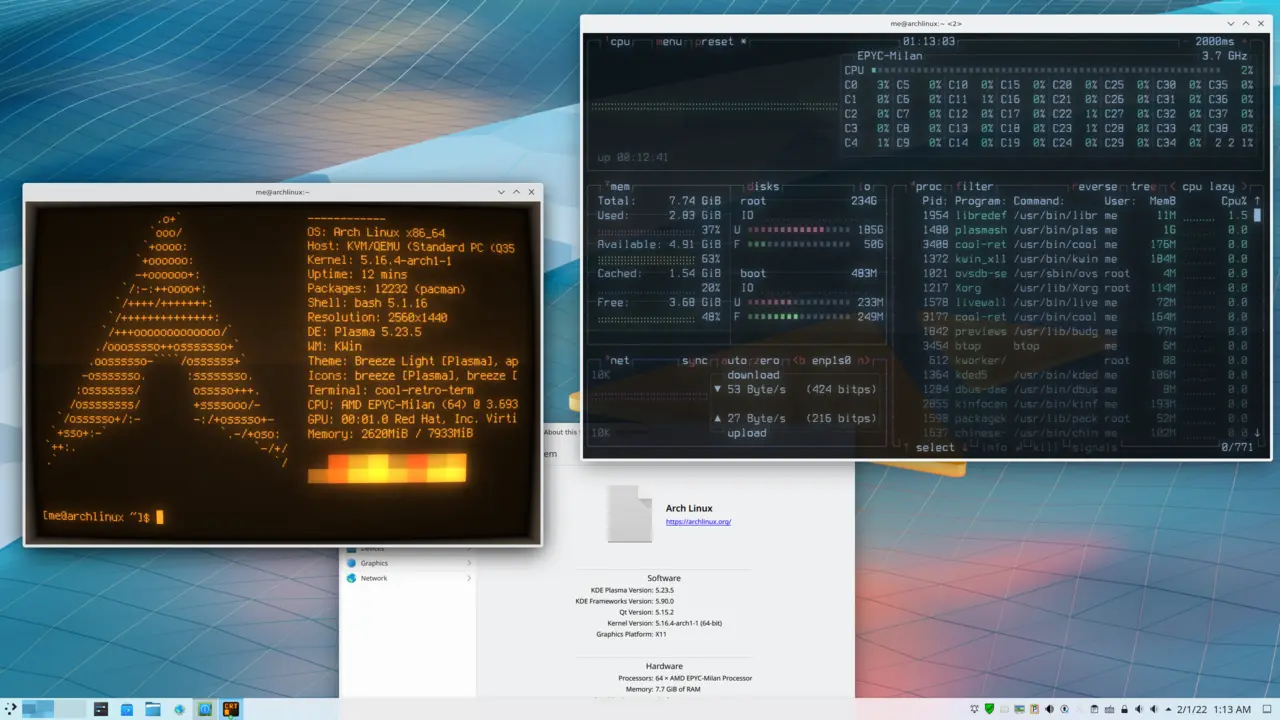This screenshot has height=720, width=1280.
Task: Open the wallpaper picture tray icon
Action: click(x=1019, y=709)
